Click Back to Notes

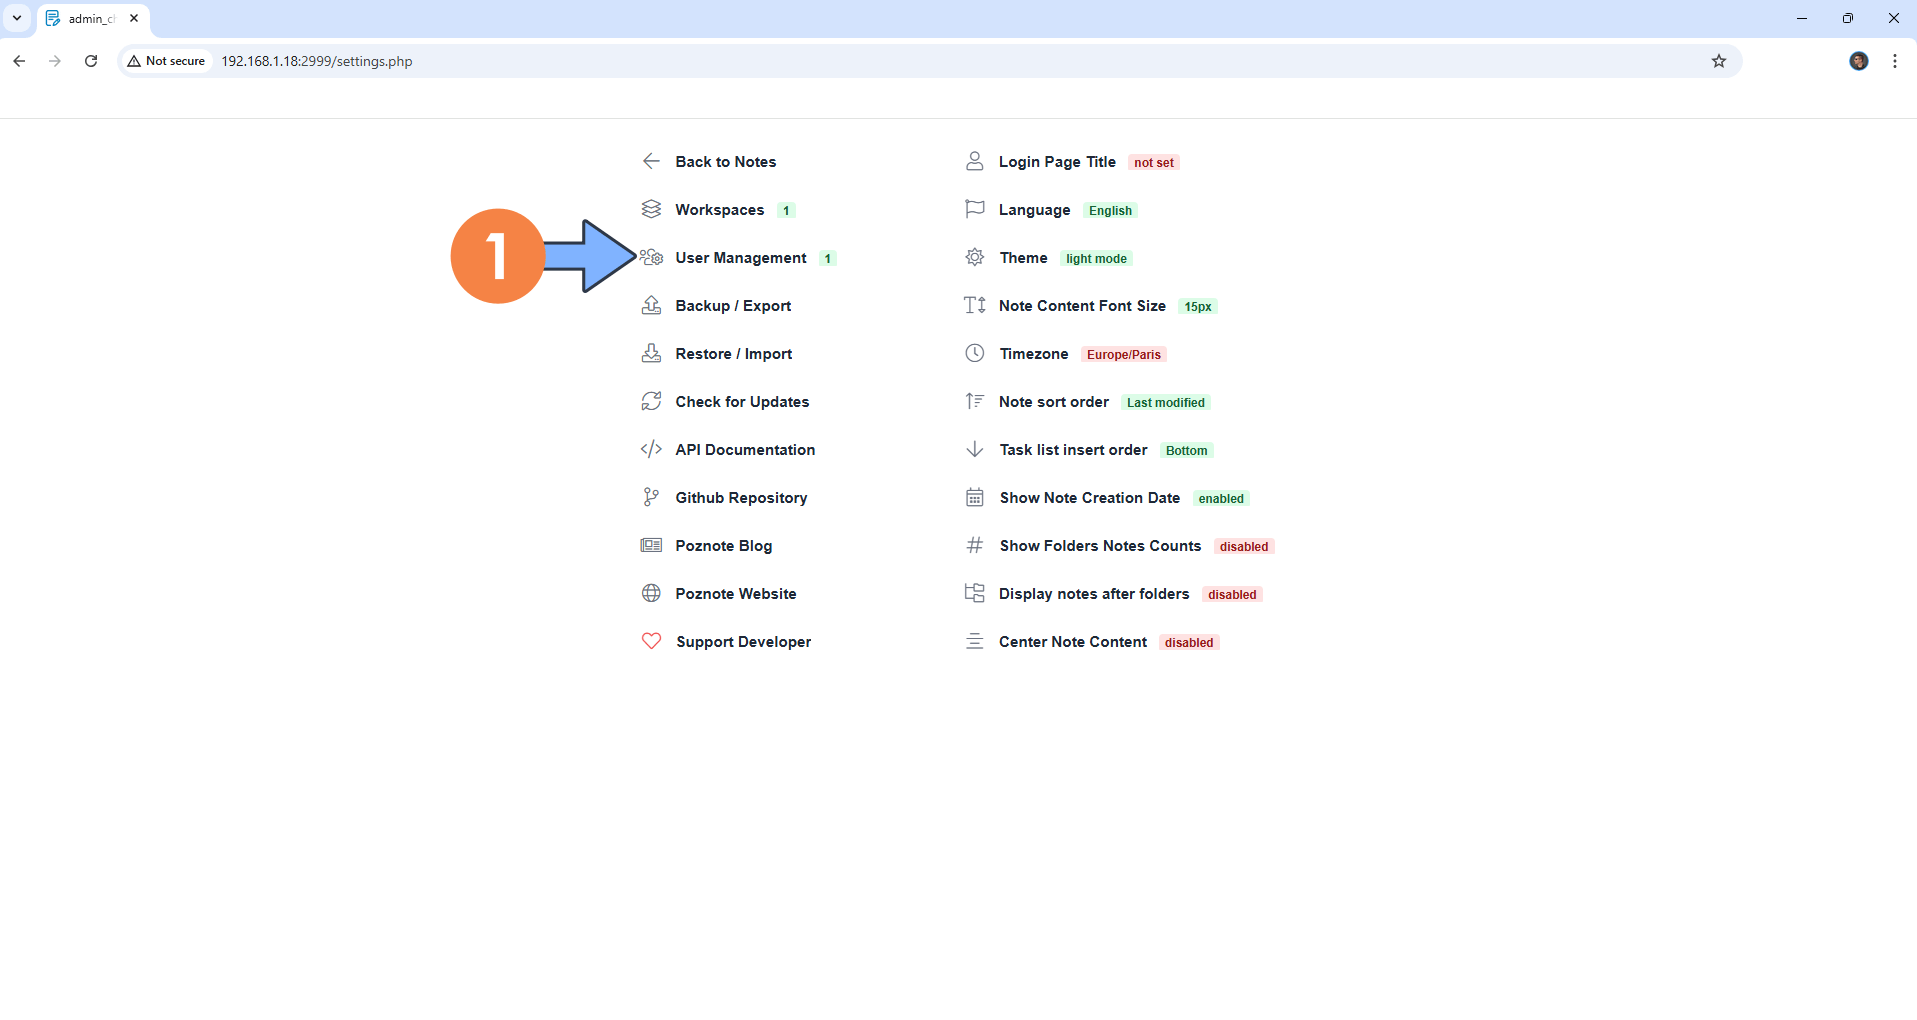(x=725, y=161)
